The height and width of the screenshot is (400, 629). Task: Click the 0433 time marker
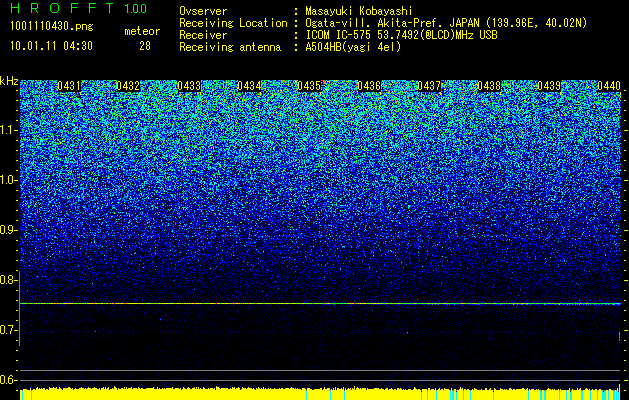tap(189, 86)
